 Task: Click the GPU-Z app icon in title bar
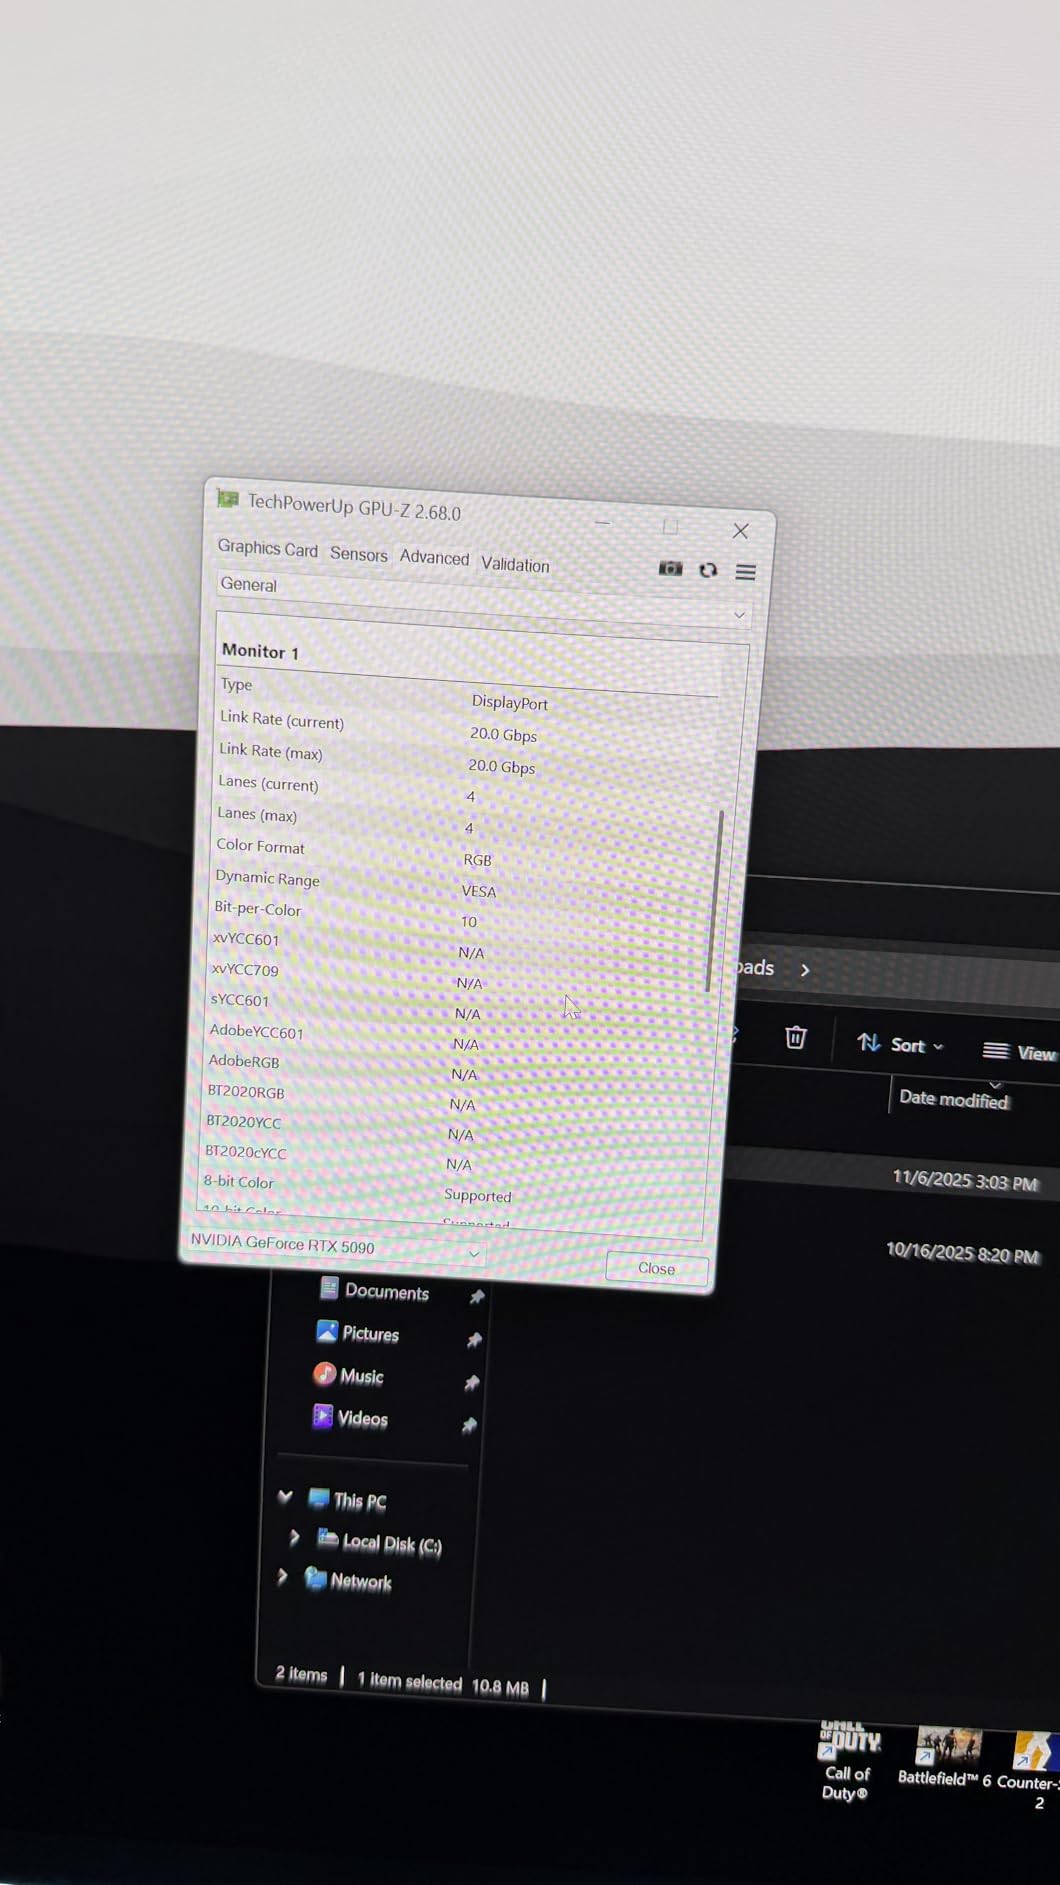(229, 498)
